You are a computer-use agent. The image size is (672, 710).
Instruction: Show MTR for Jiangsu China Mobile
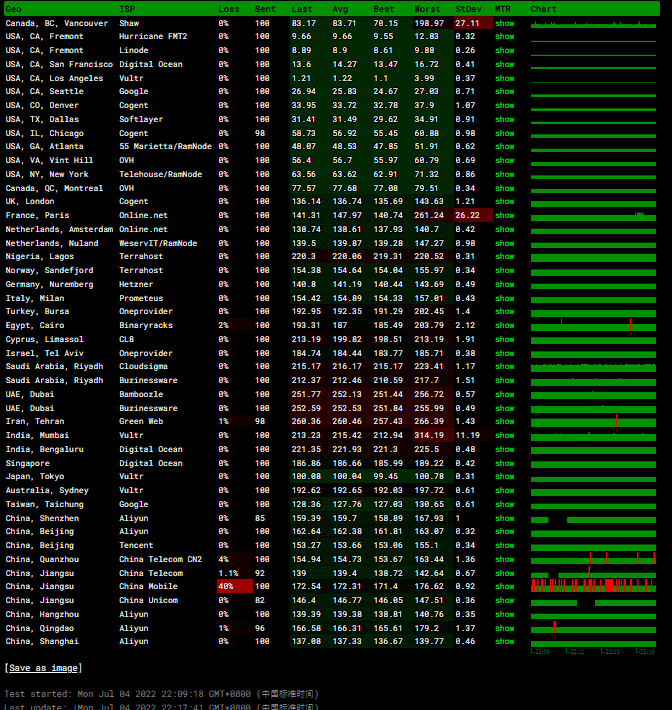point(504,586)
